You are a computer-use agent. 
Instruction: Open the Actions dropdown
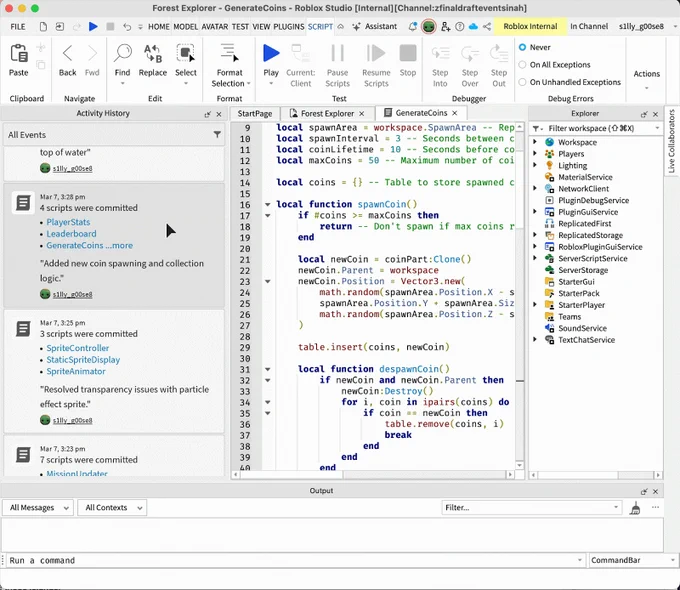click(647, 78)
